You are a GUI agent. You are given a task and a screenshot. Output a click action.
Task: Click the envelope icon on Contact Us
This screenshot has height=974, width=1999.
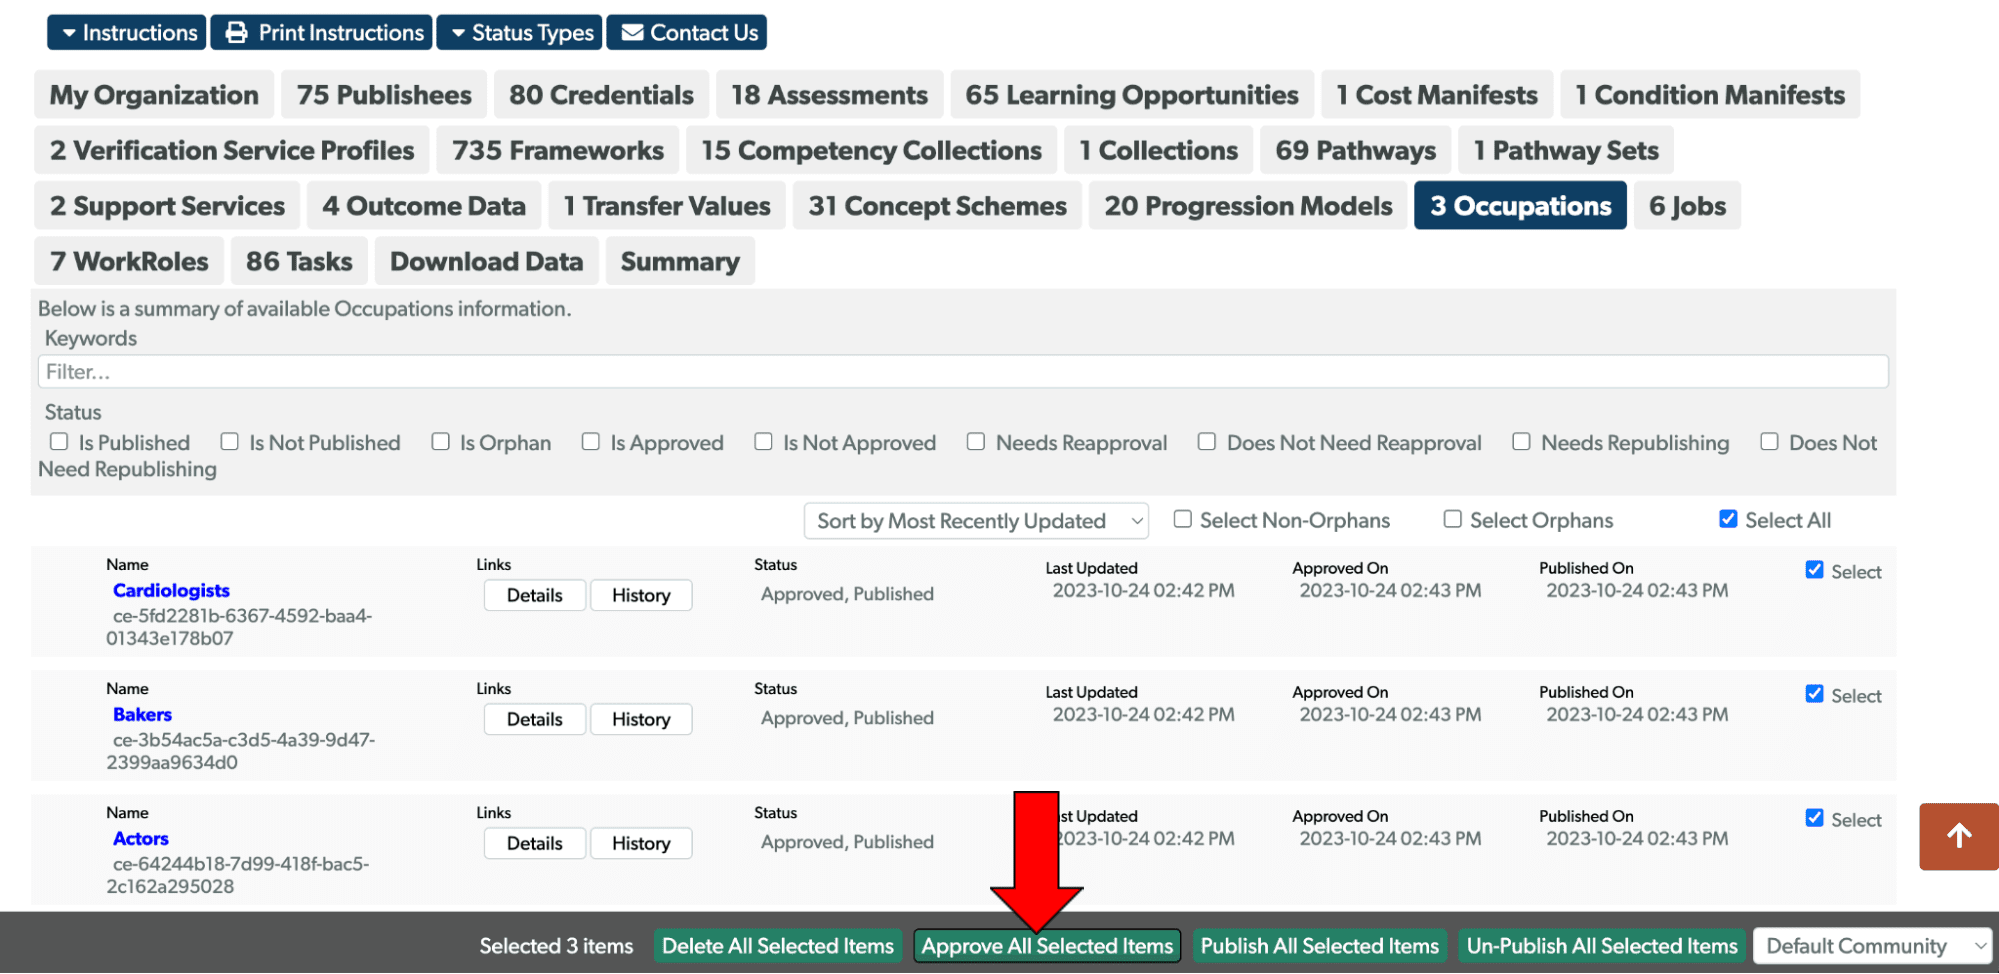click(631, 32)
